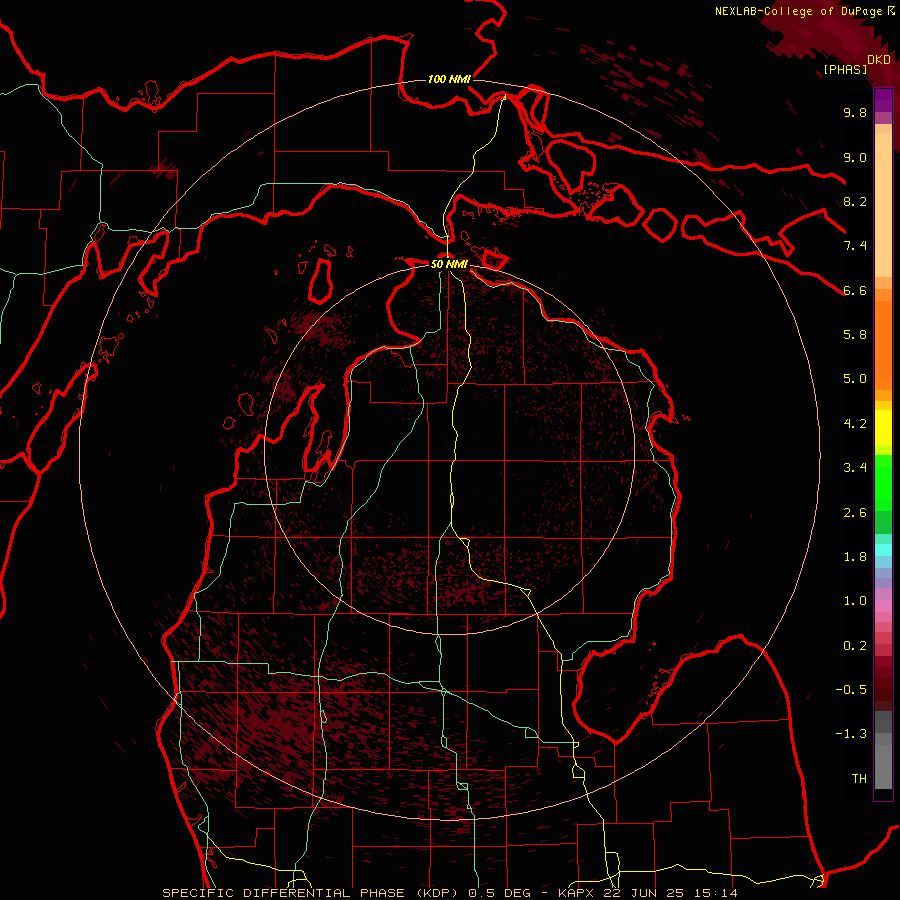Viewport: 900px width, 900px height.
Task: Click the color bar value '9.8'
Action: pyautogui.click(x=855, y=112)
